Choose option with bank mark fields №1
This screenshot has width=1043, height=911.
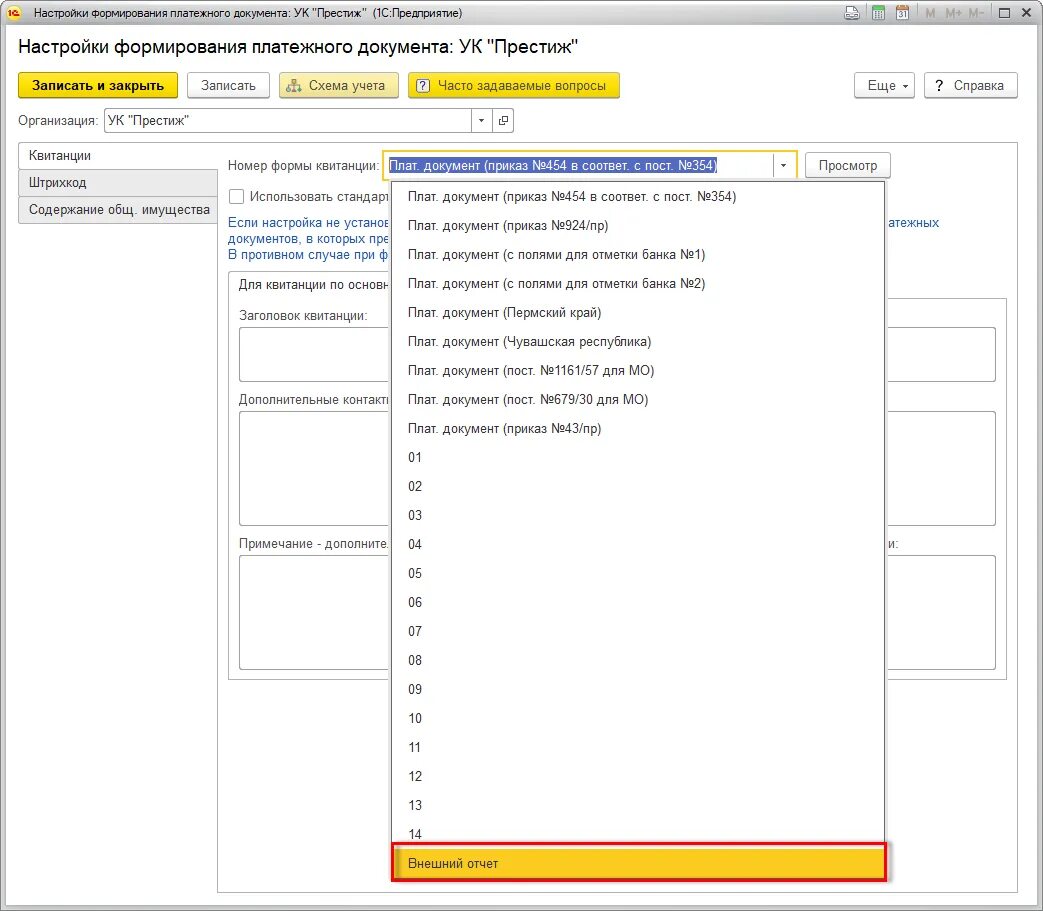pyautogui.click(x=639, y=255)
